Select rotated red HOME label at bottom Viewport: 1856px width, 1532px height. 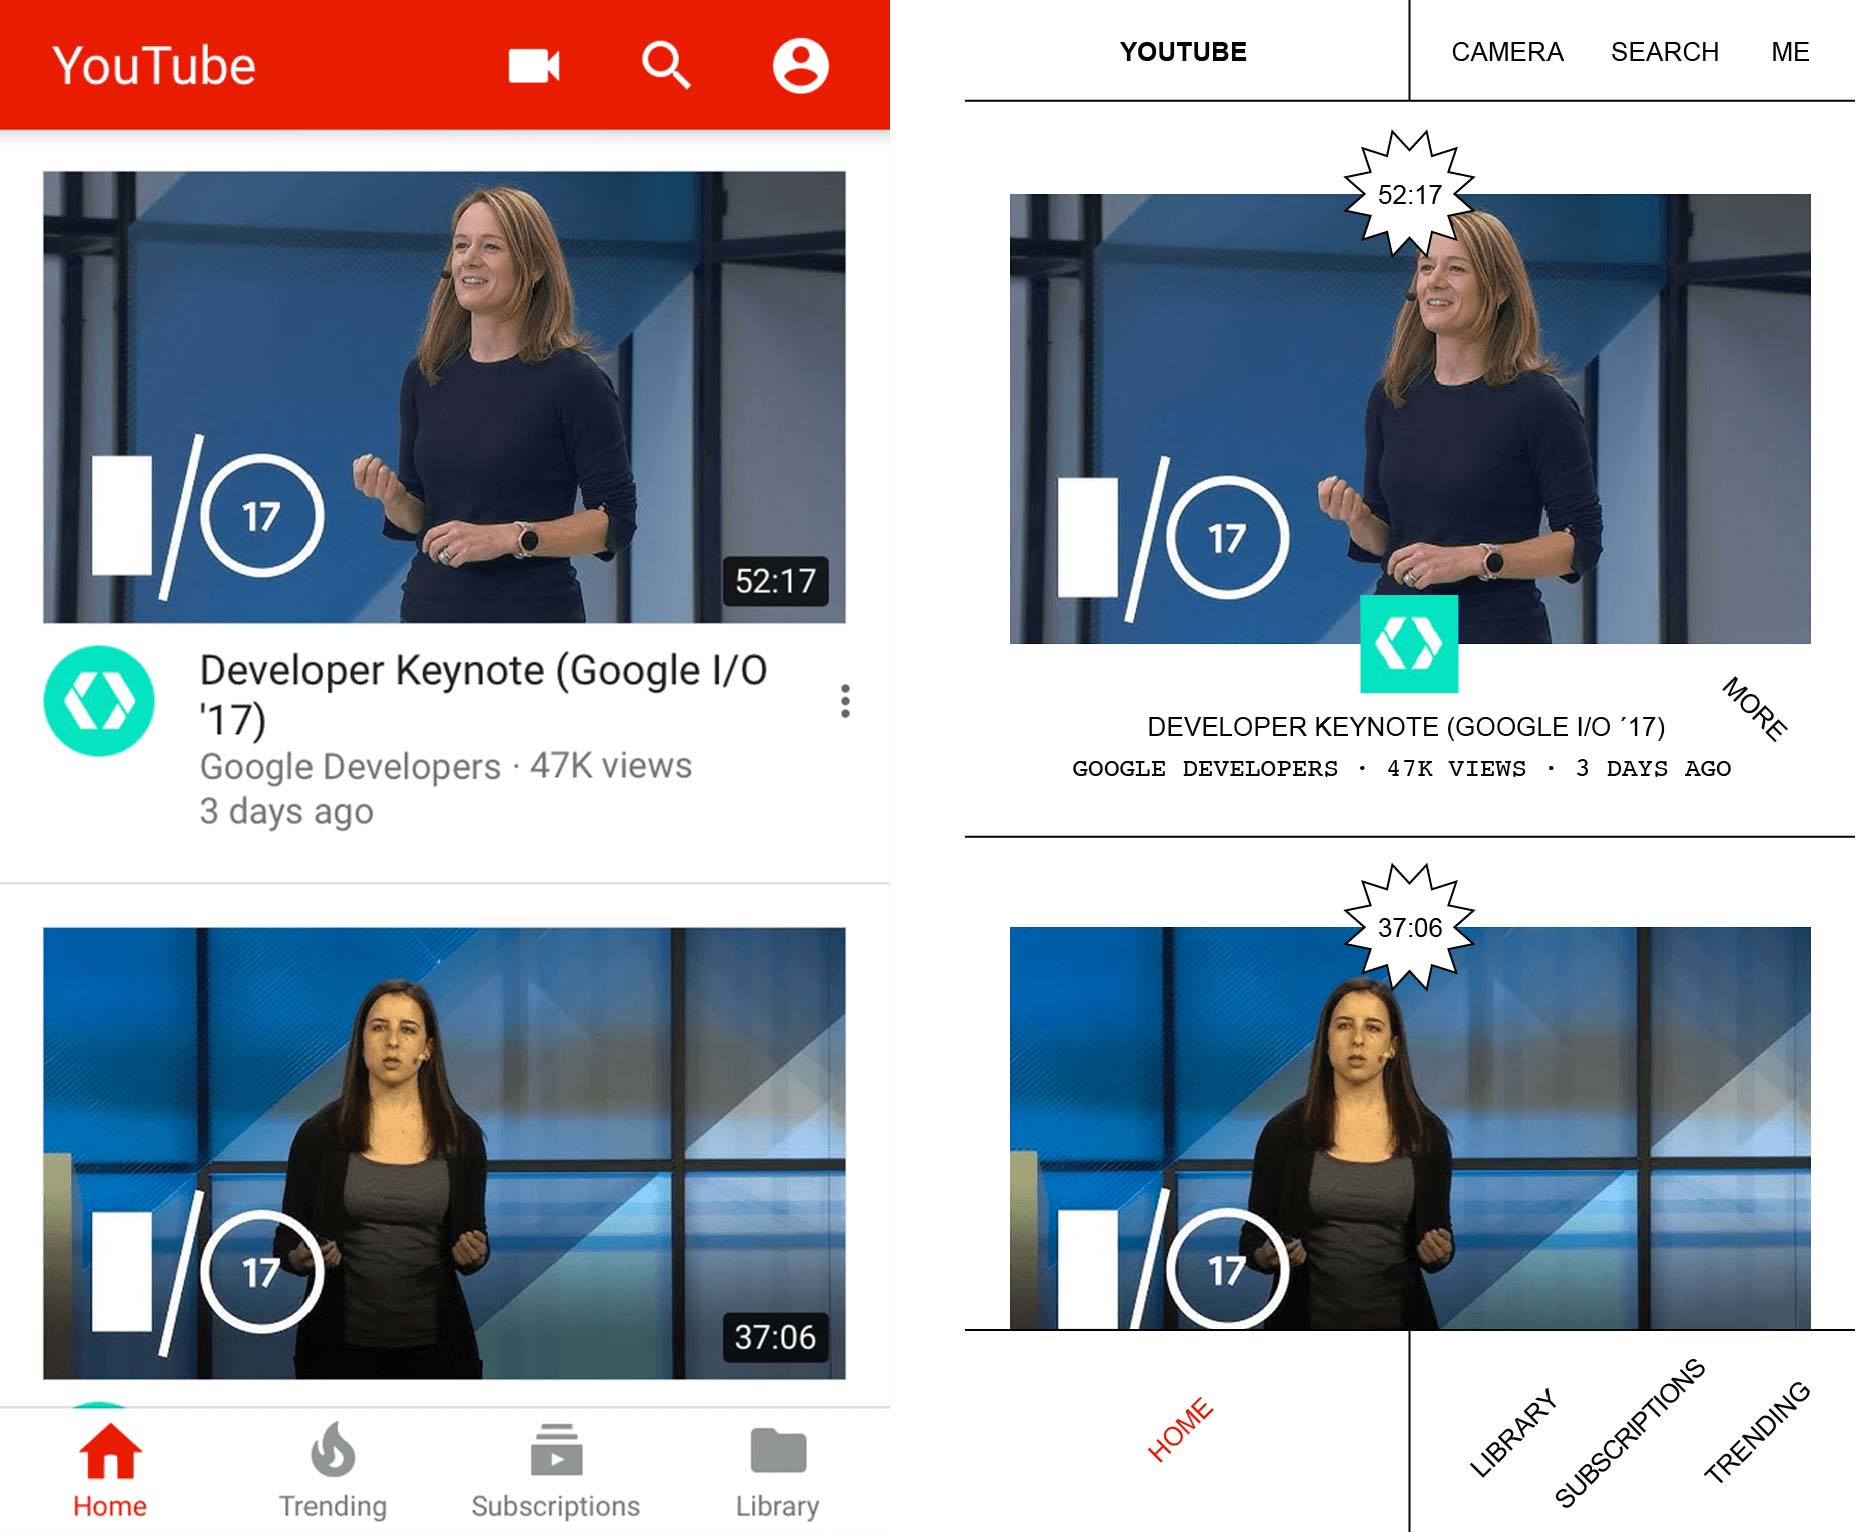pos(1180,1429)
